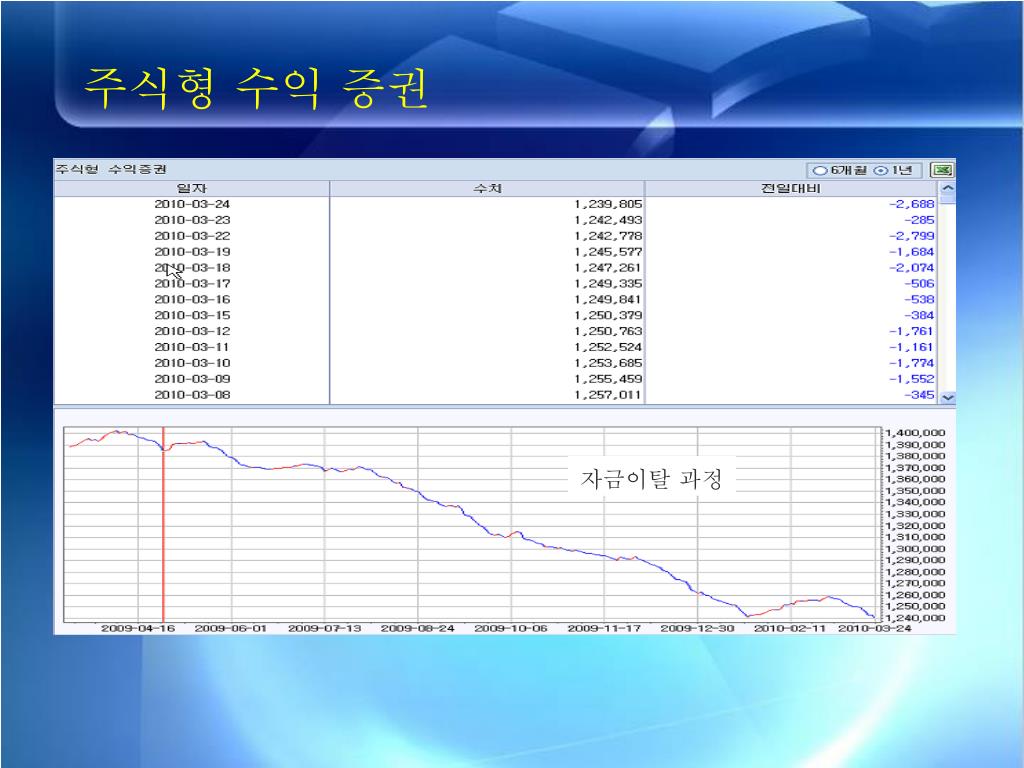
Task: Click the value 1,250,763
Action: 608,331
